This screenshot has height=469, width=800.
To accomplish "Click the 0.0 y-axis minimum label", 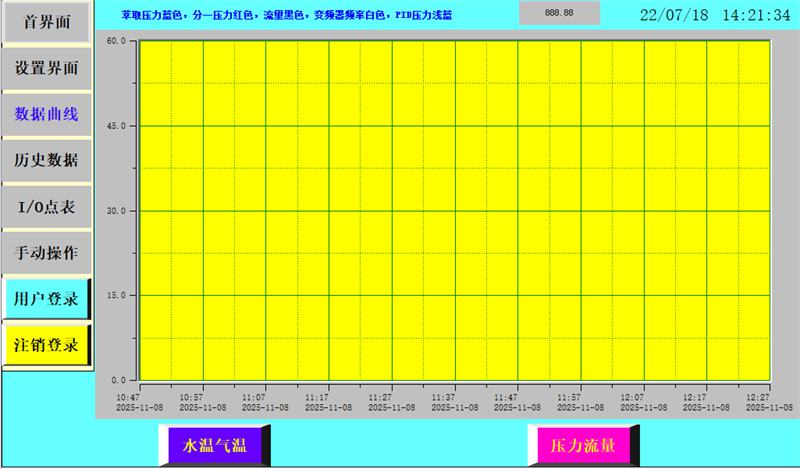I will 118,380.
